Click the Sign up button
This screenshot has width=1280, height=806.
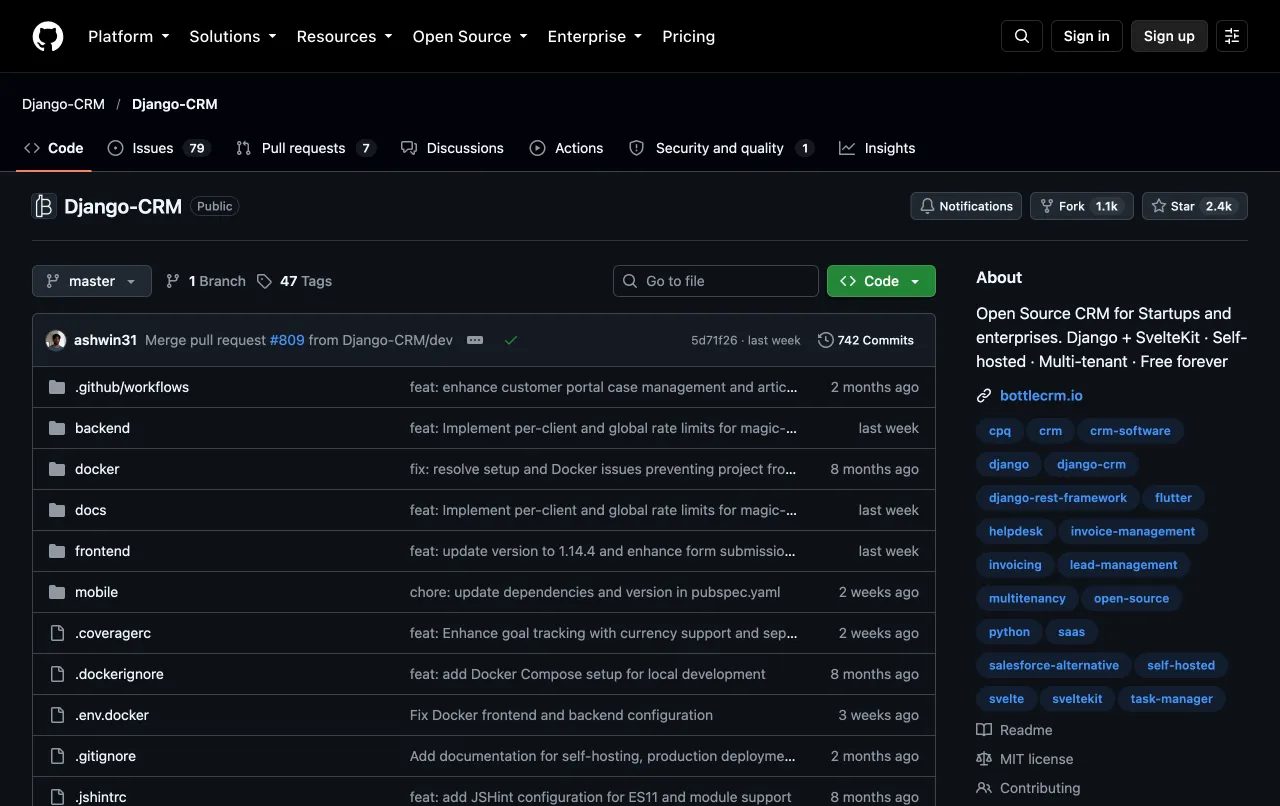(x=1169, y=36)
